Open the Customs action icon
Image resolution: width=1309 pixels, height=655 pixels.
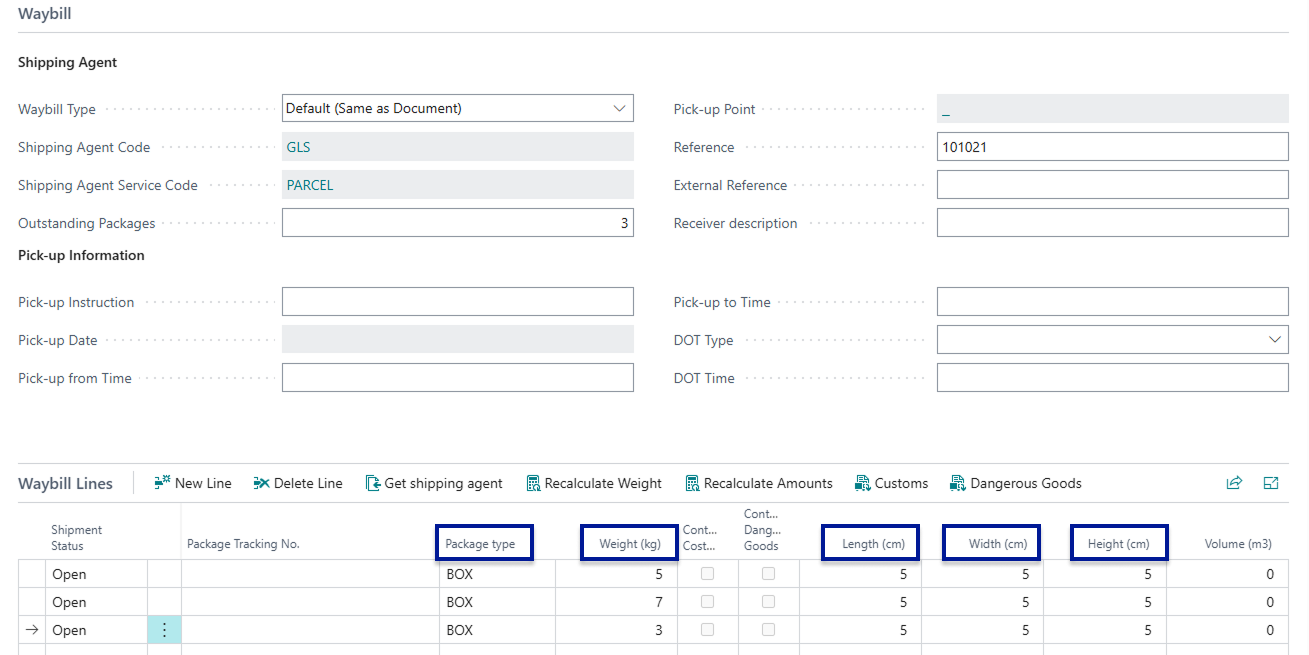point(863,483)
